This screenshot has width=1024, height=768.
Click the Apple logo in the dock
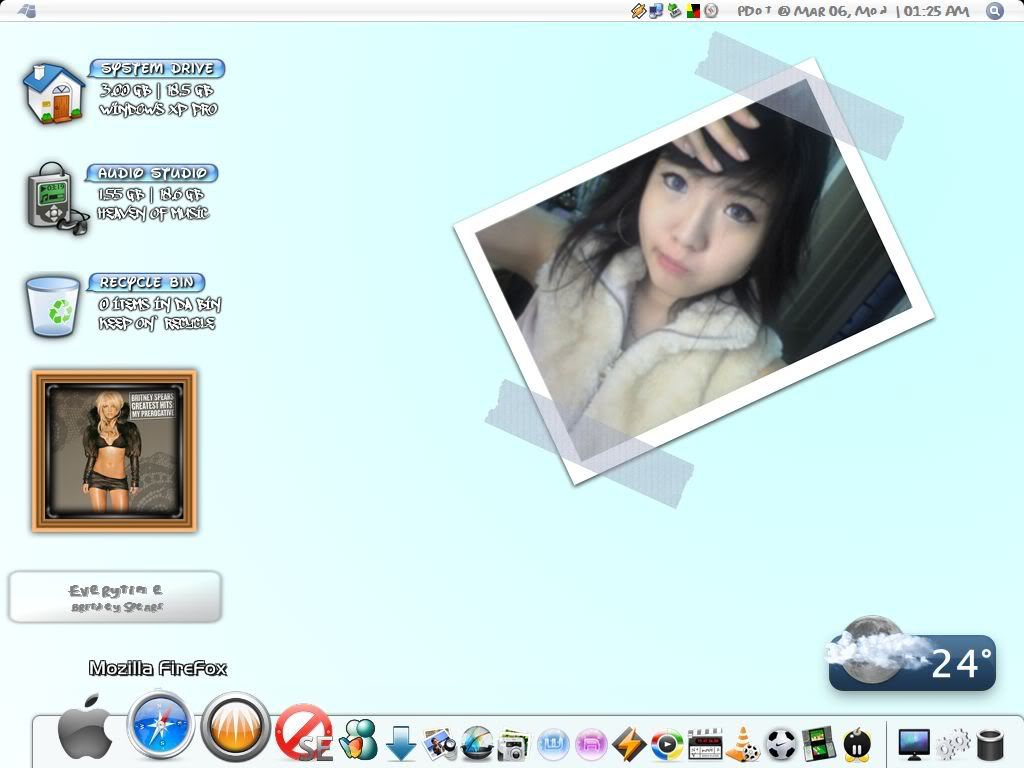click(x=85, y=734)
